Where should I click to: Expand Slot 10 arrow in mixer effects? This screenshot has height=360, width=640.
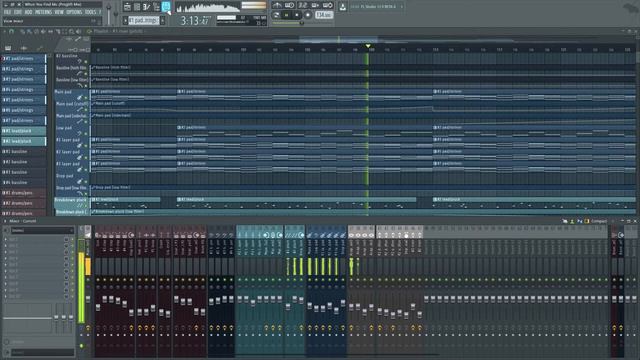[5, 296]
